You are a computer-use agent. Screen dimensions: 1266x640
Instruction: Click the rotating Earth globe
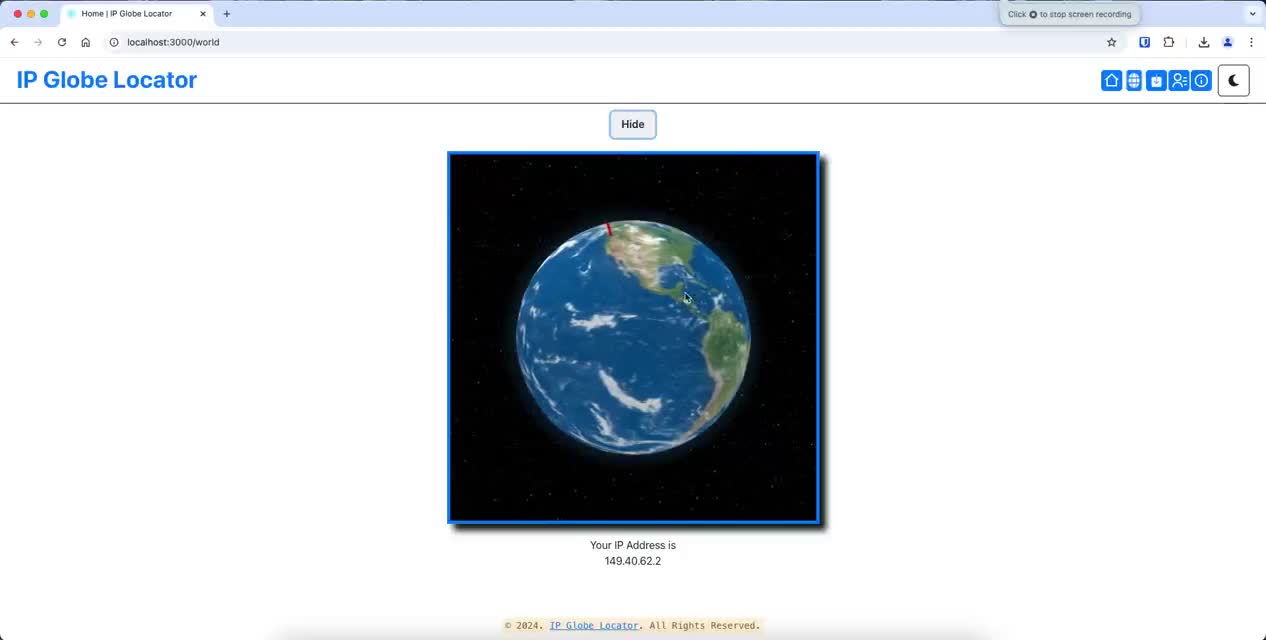coord(633,337)
